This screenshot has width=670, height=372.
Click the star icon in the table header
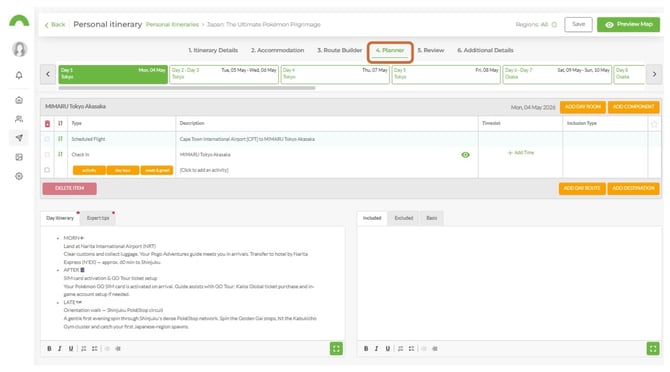click(654, 124)
